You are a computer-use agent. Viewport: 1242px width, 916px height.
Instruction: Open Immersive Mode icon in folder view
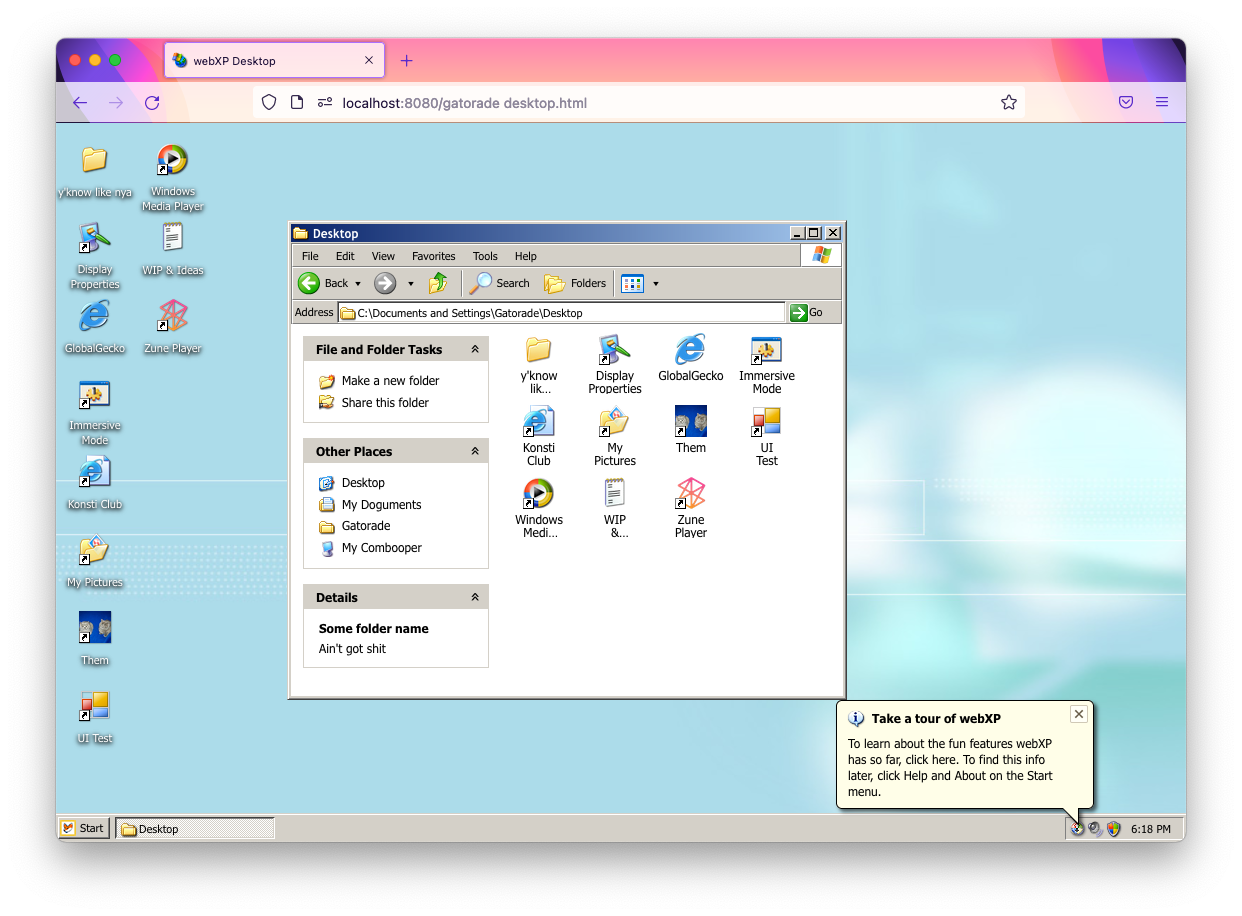tap(767, 351)
